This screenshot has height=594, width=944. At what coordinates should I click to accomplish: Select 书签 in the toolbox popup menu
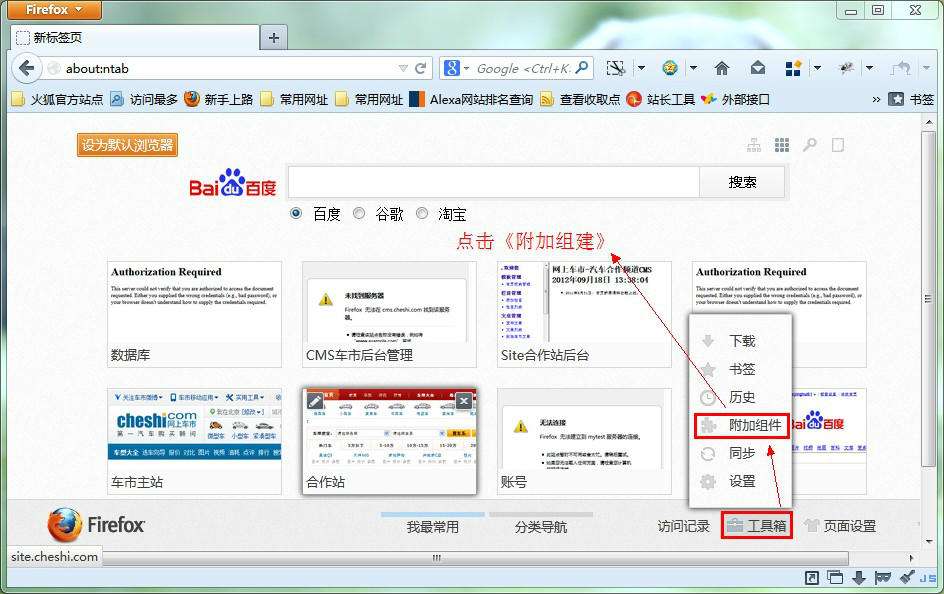click(x=741, y=369)
